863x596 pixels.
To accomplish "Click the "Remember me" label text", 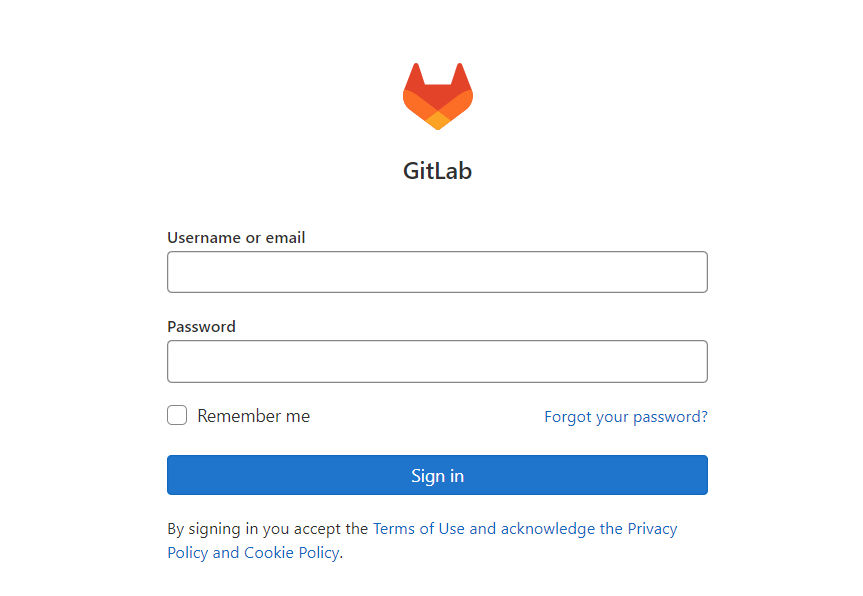I will (x=254, y=416).
